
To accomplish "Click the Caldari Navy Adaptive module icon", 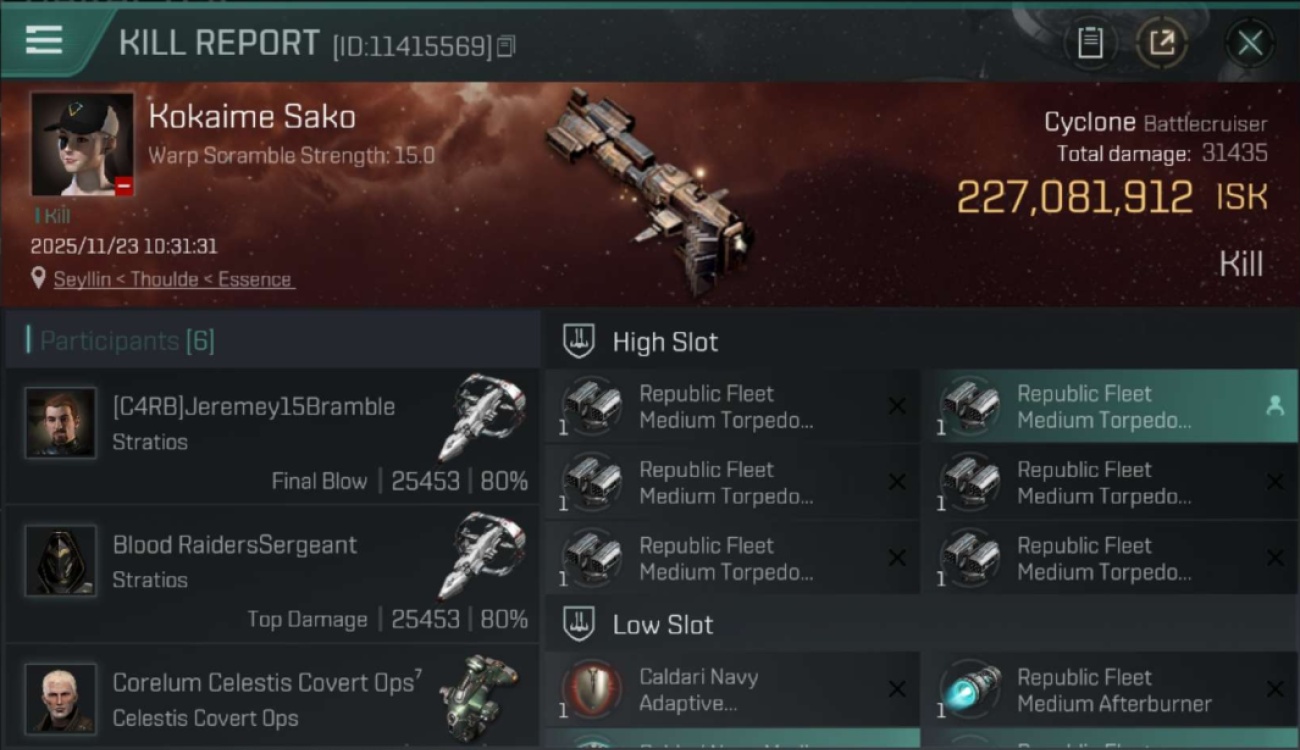I will click(x=592, y=689).
